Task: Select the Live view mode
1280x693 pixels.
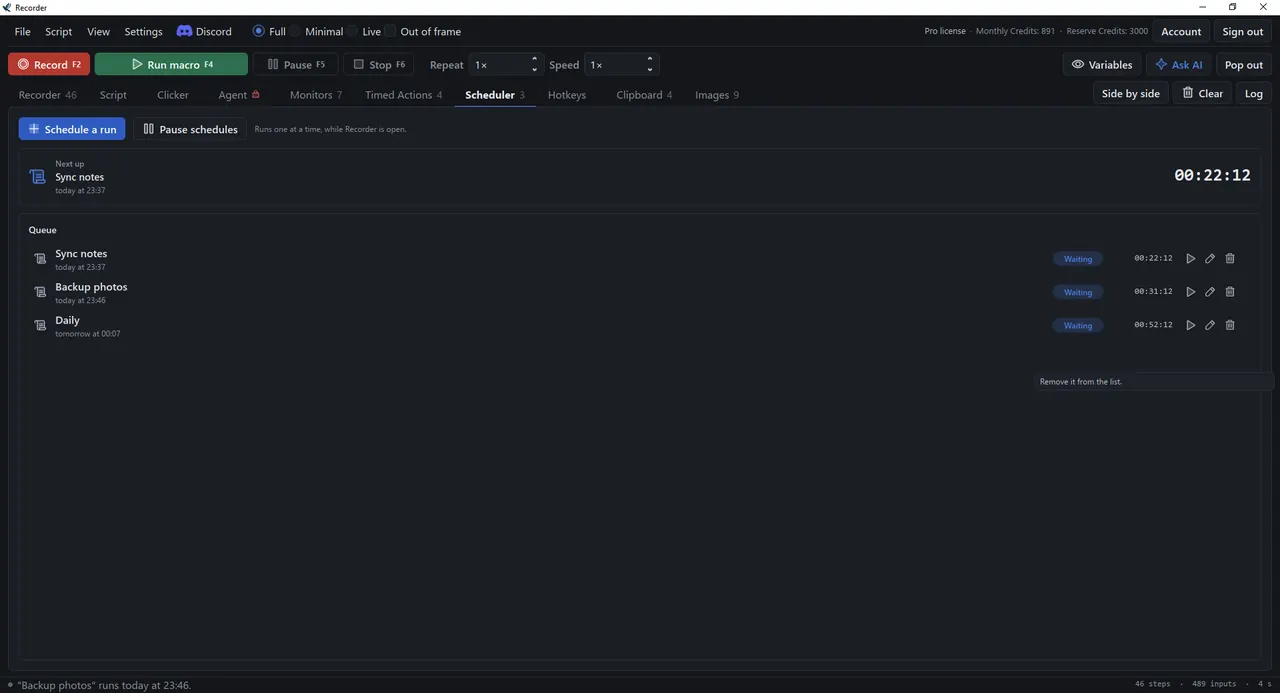Action: point(363,31)
